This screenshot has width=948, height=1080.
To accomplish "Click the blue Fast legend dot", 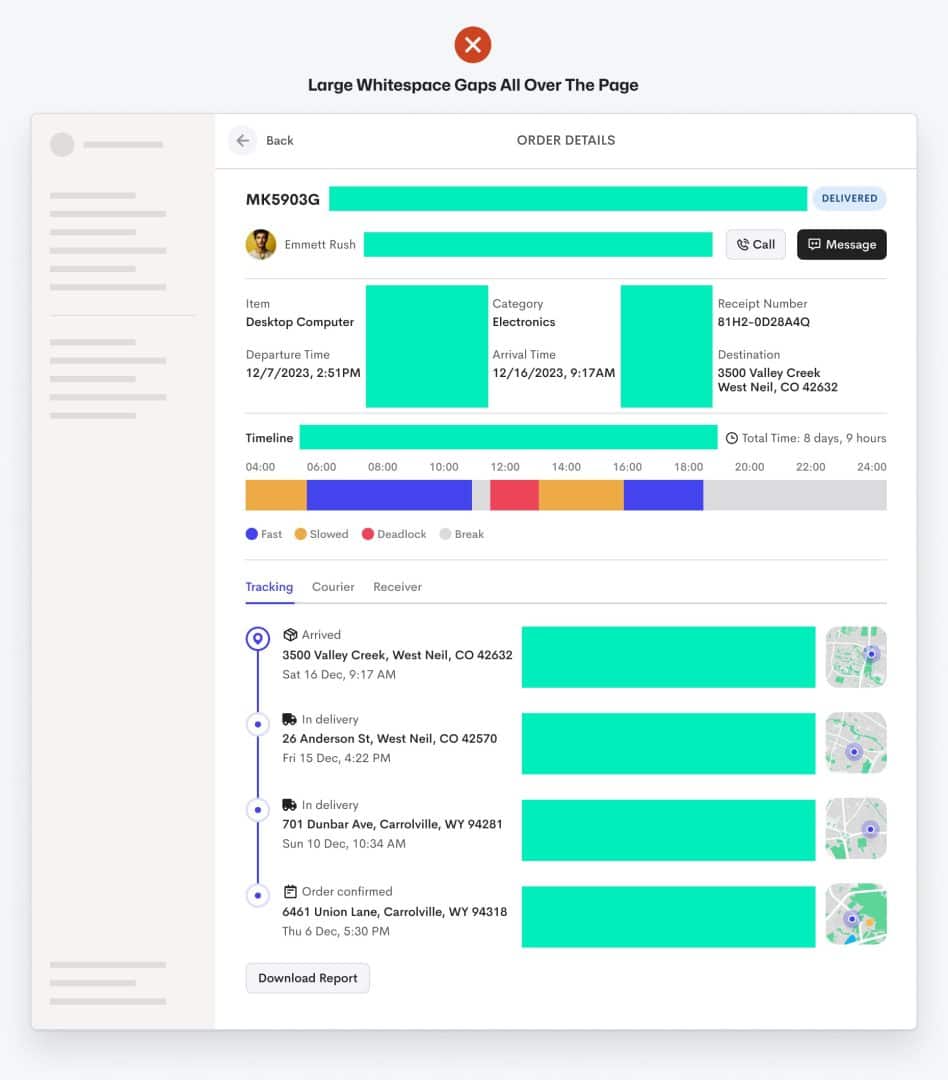I will (x=251, y=534).
